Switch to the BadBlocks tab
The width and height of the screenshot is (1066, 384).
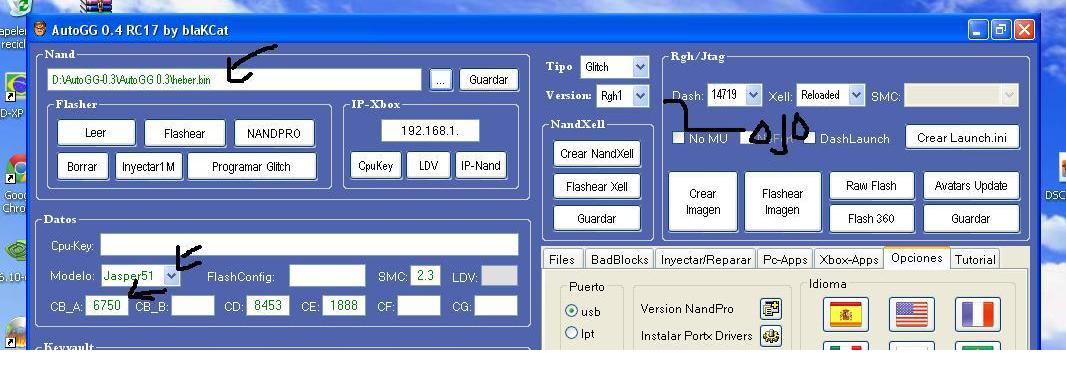(619, 259)
